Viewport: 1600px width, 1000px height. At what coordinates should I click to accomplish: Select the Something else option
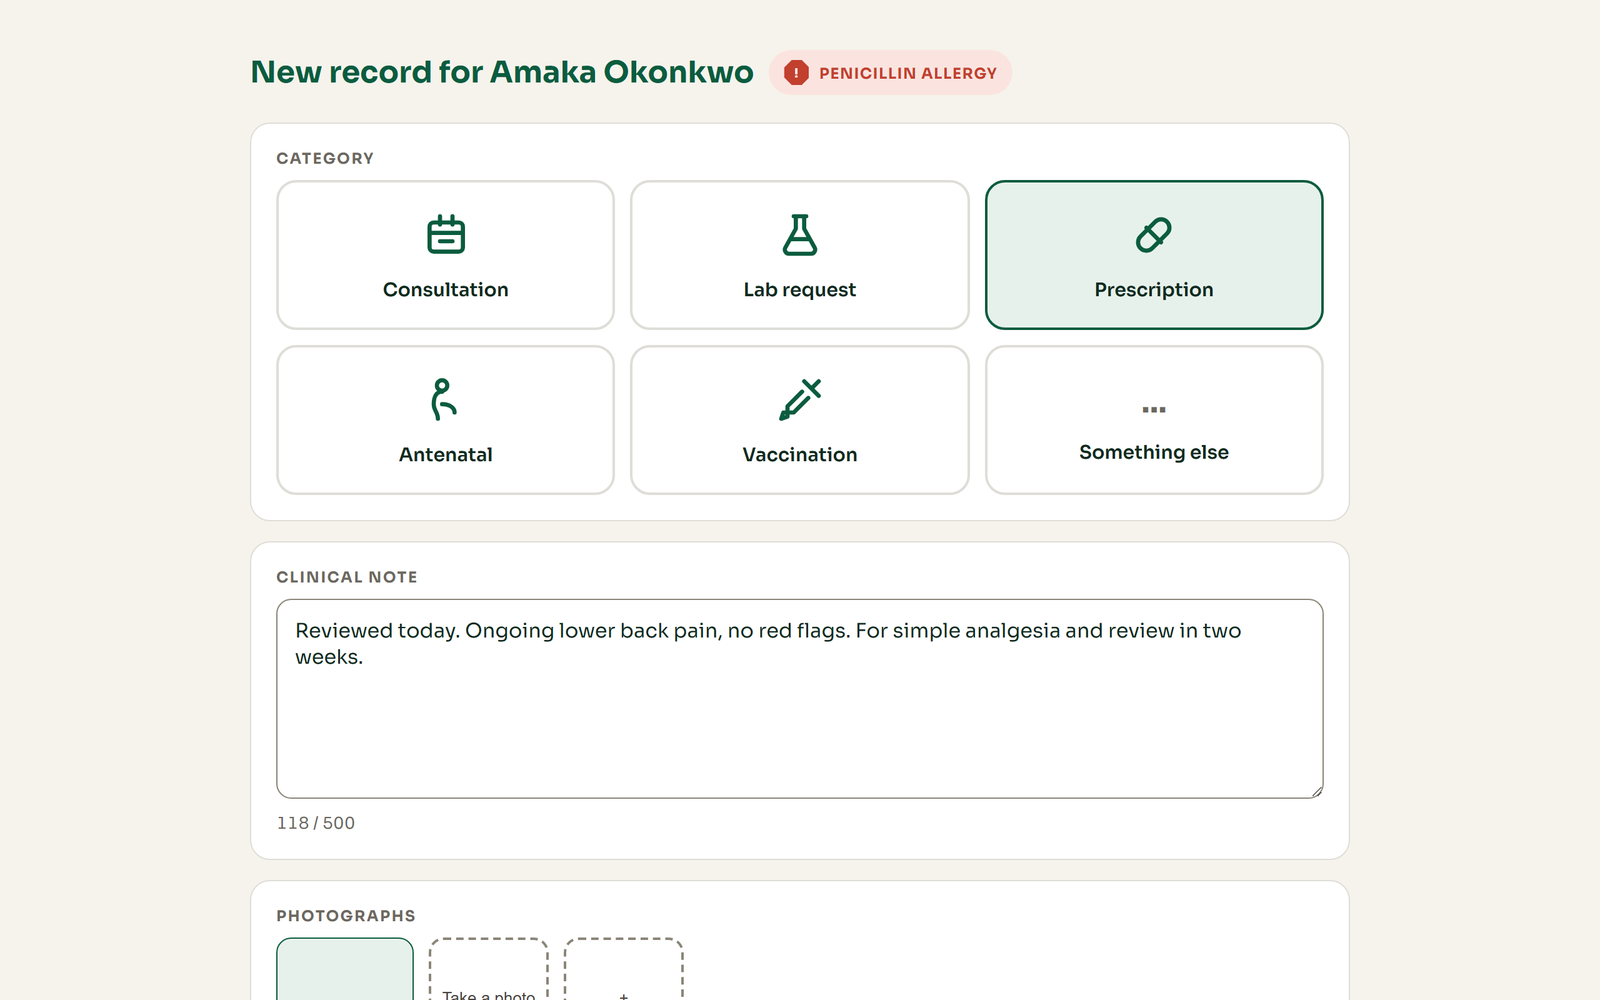1154,420
